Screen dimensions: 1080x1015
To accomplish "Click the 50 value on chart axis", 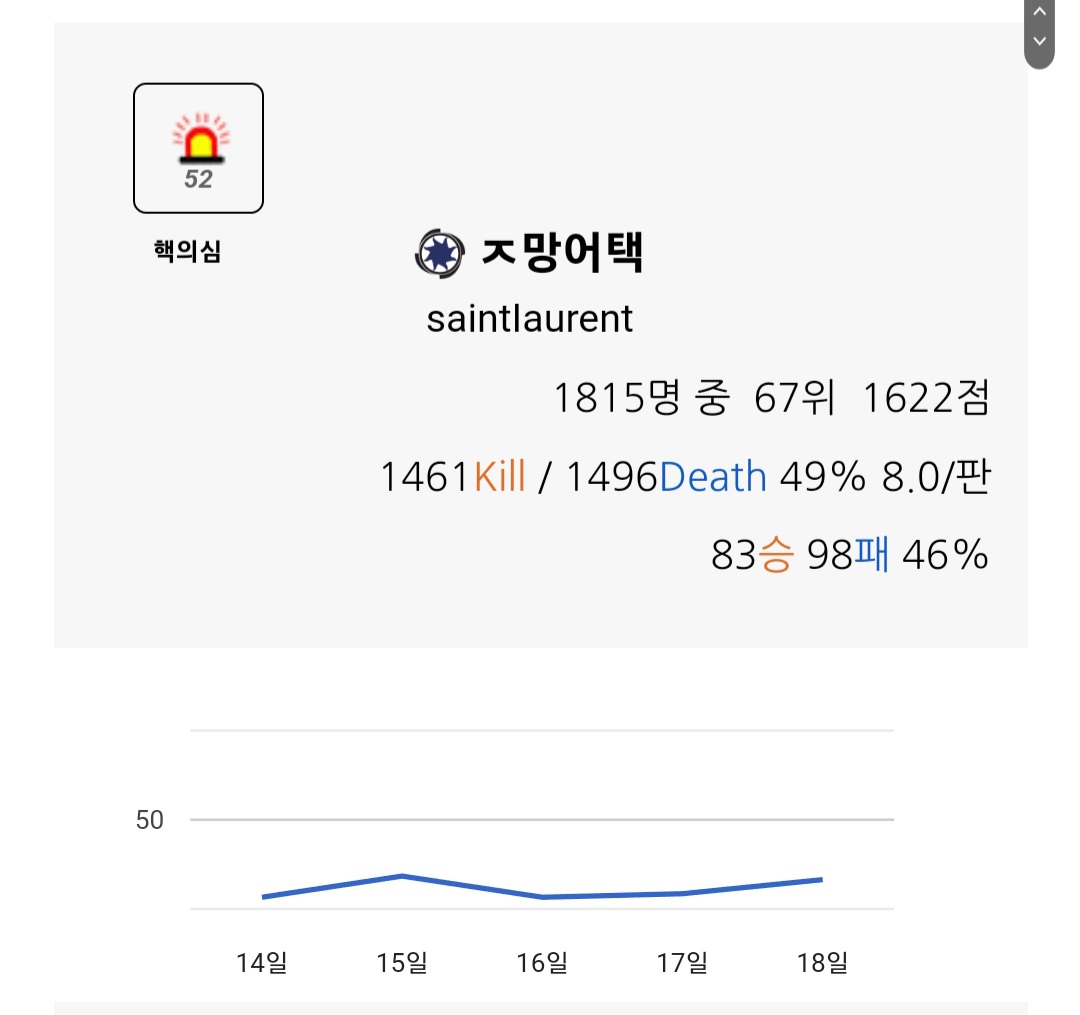I will (149, 820).
